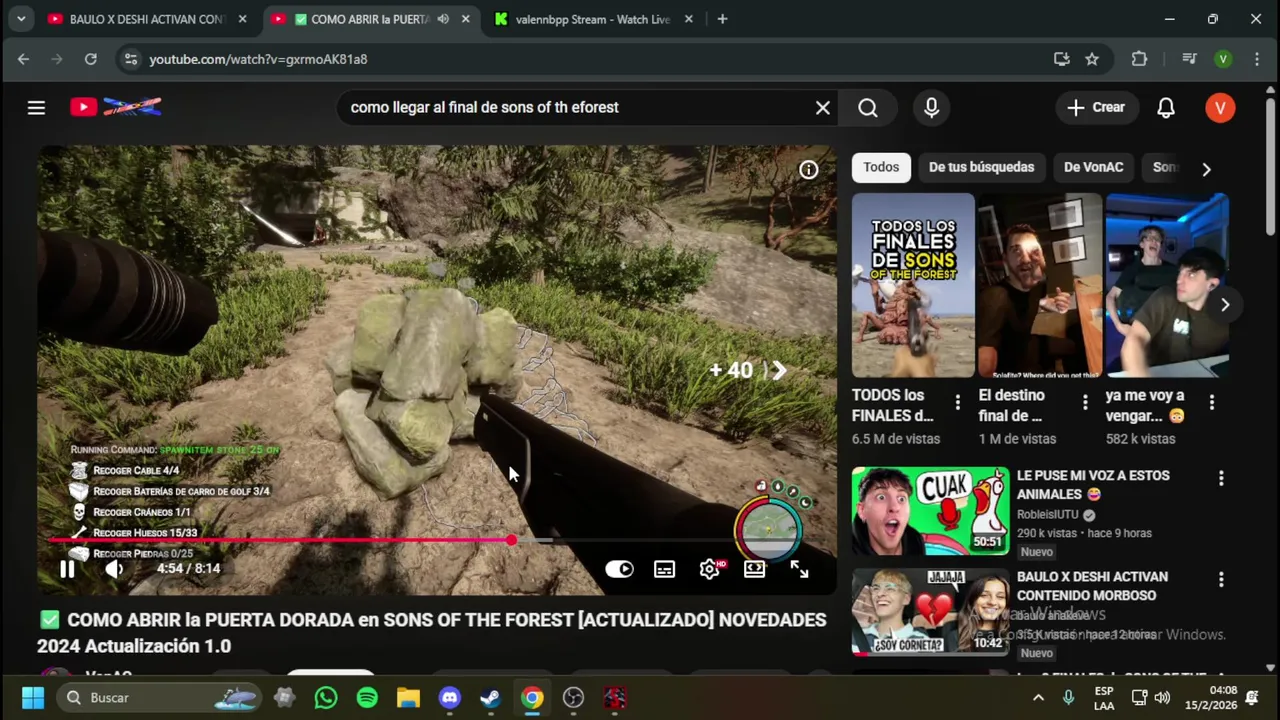Open player settings gear
This screenshot has width=1280, height=720.
[x=710, y=569]
